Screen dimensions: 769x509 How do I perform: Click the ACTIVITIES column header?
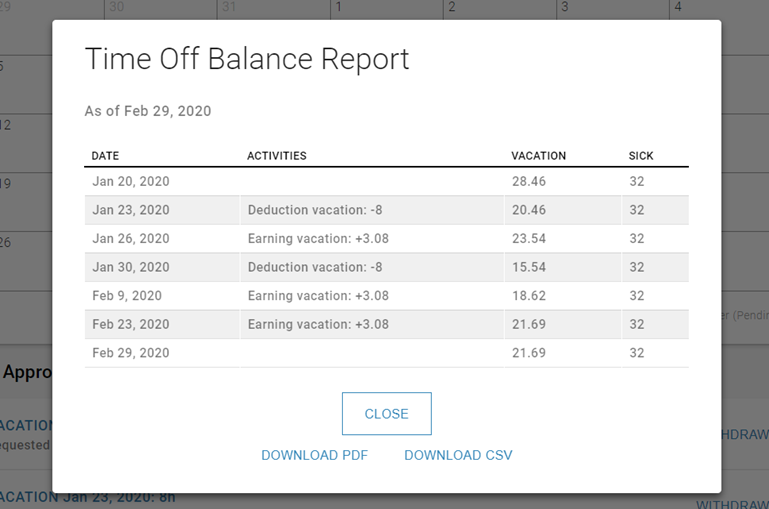coord(277,156)
